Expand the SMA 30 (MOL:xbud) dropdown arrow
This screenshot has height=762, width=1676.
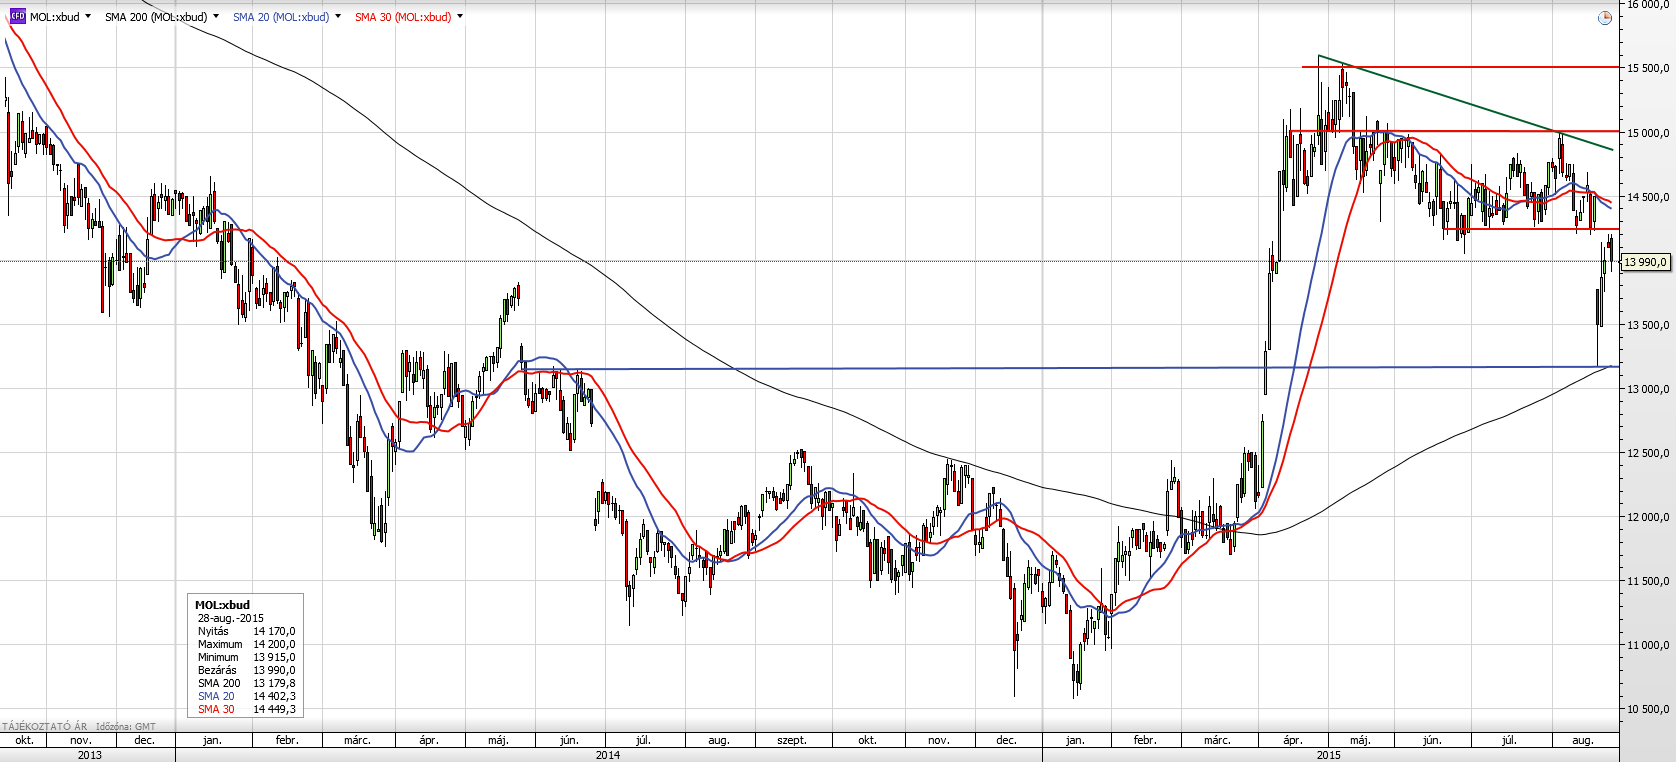tap(460, 17)
